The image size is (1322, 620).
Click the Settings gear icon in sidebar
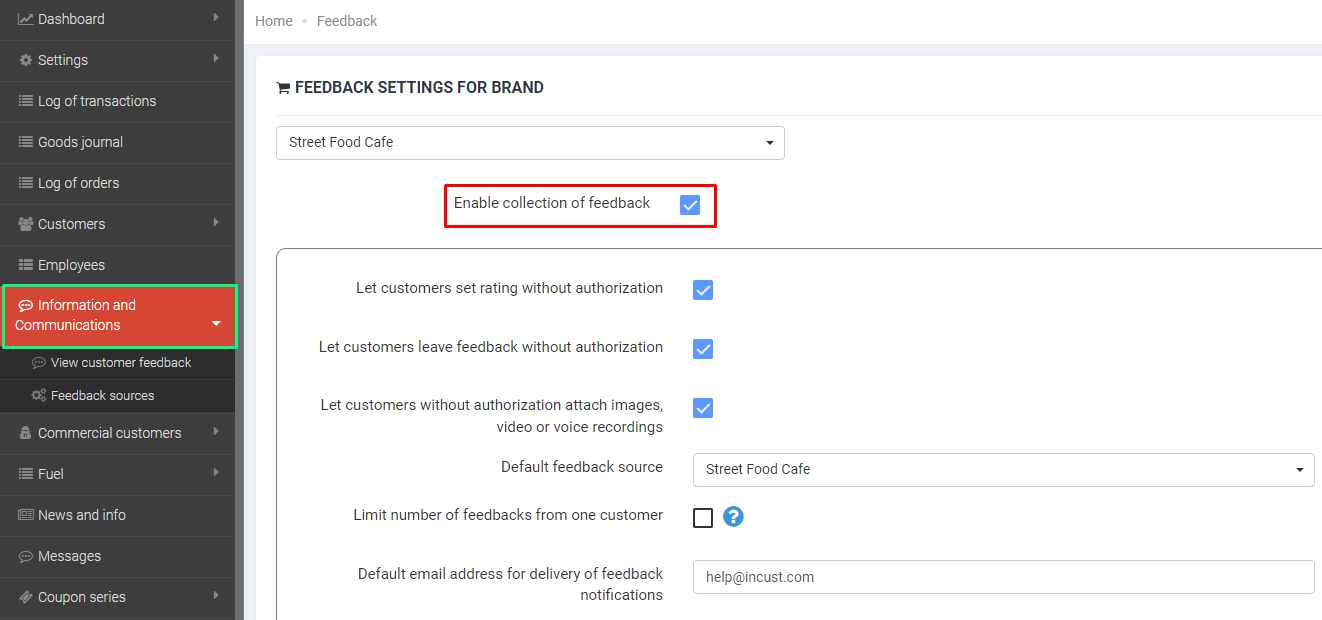point(26,60)
